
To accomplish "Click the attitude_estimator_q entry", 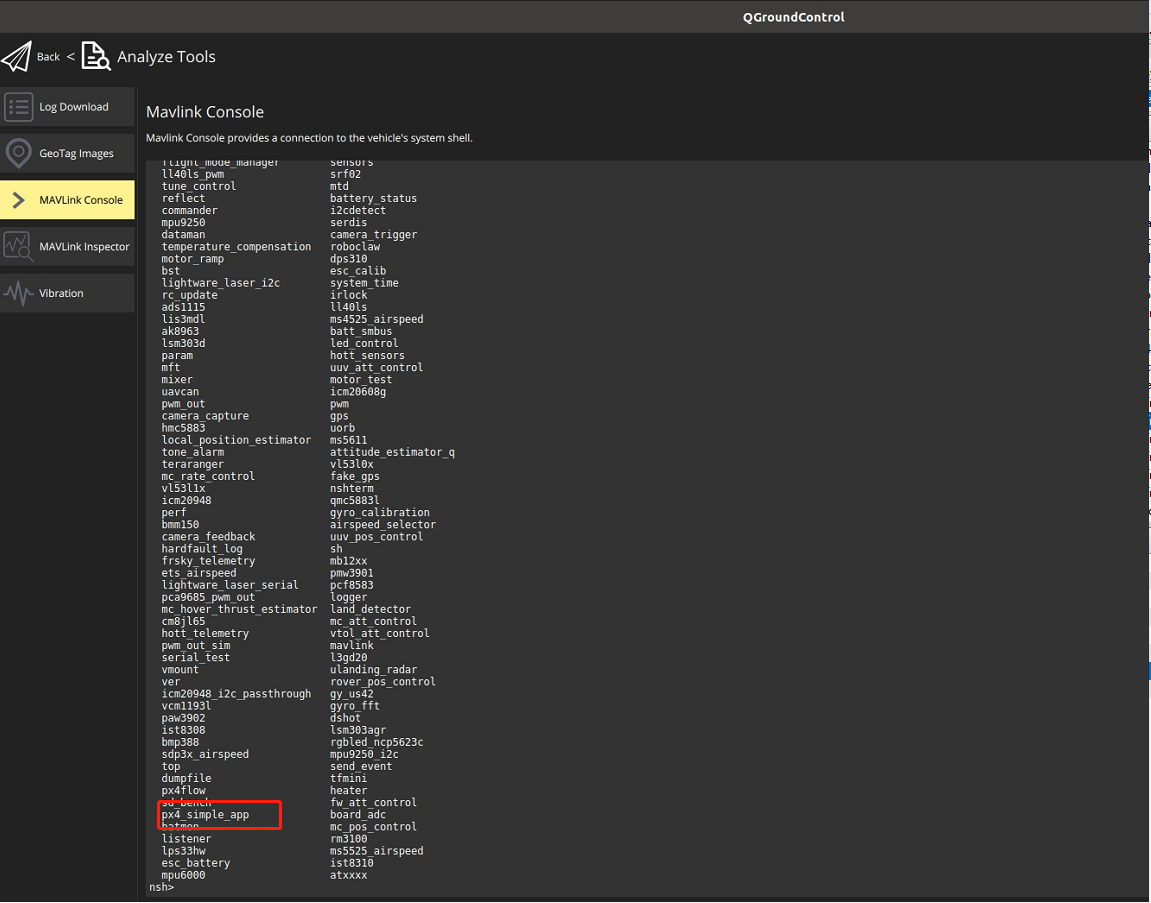I will click(x=393, y=452).
